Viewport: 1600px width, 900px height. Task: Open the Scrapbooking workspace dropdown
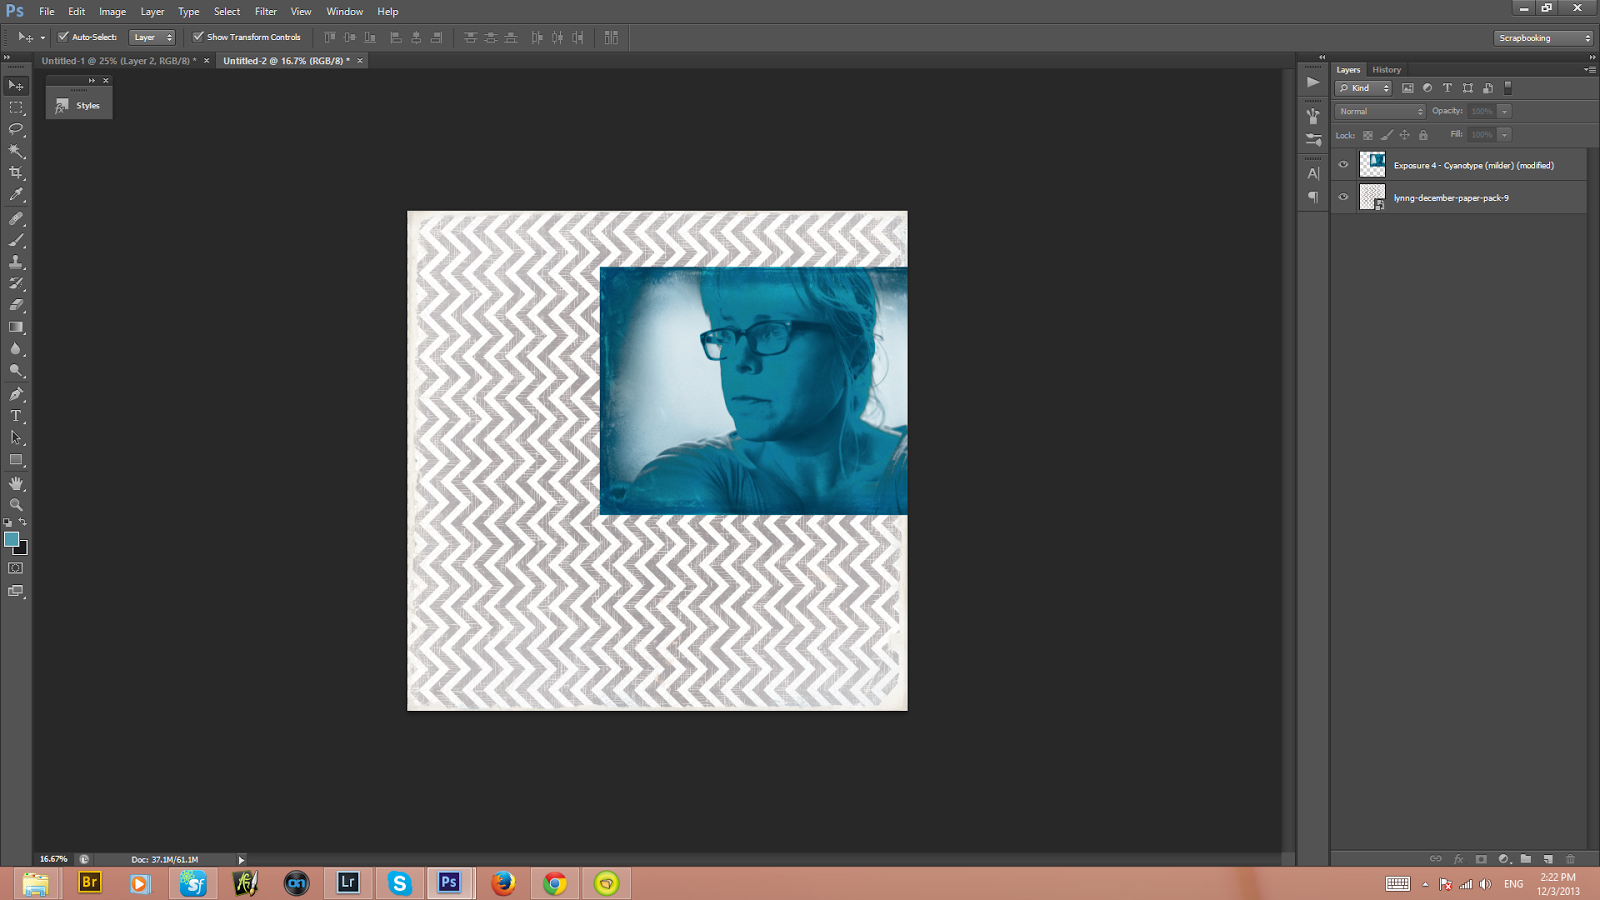[1544, 38]
